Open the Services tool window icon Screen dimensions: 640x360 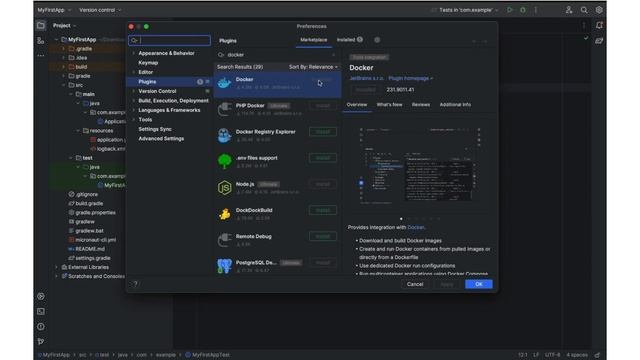41,296
